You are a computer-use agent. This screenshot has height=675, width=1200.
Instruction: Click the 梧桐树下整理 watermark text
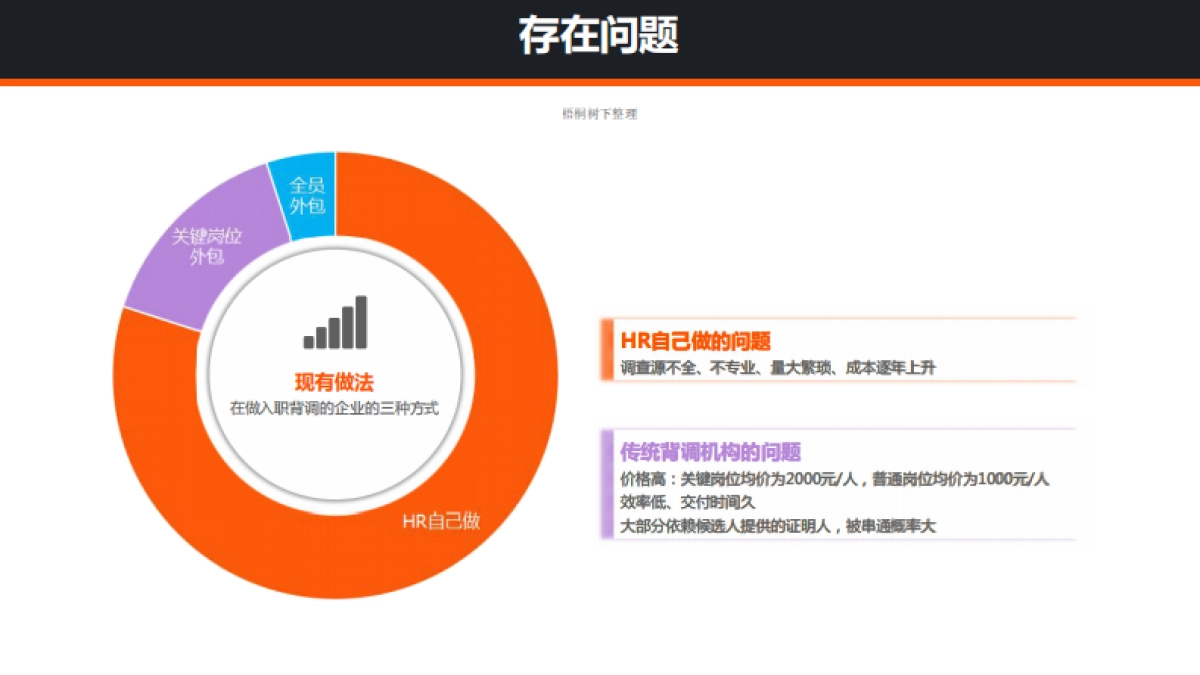point(601,112)
